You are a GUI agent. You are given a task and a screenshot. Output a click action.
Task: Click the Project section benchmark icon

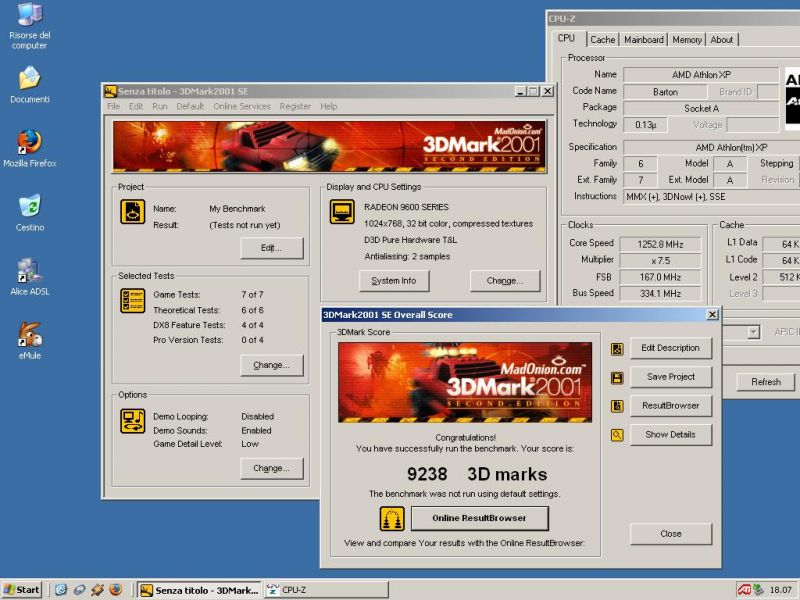pos(133,212)
